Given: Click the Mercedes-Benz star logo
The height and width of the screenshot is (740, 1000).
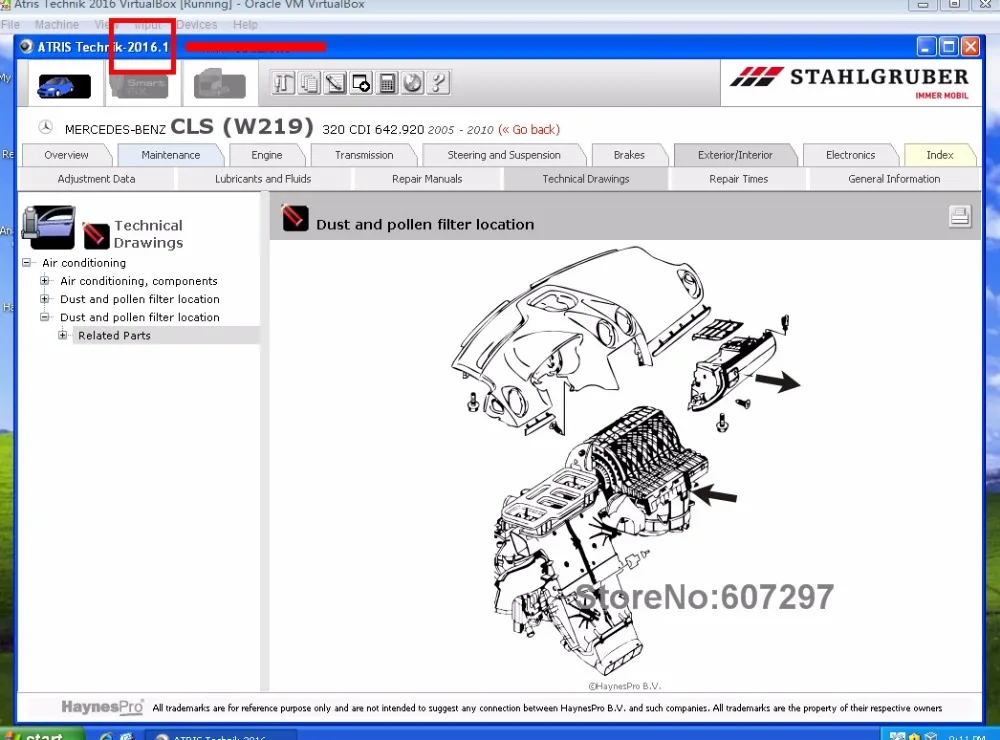Looking at the screenshot, I should [x=45, y=127].
